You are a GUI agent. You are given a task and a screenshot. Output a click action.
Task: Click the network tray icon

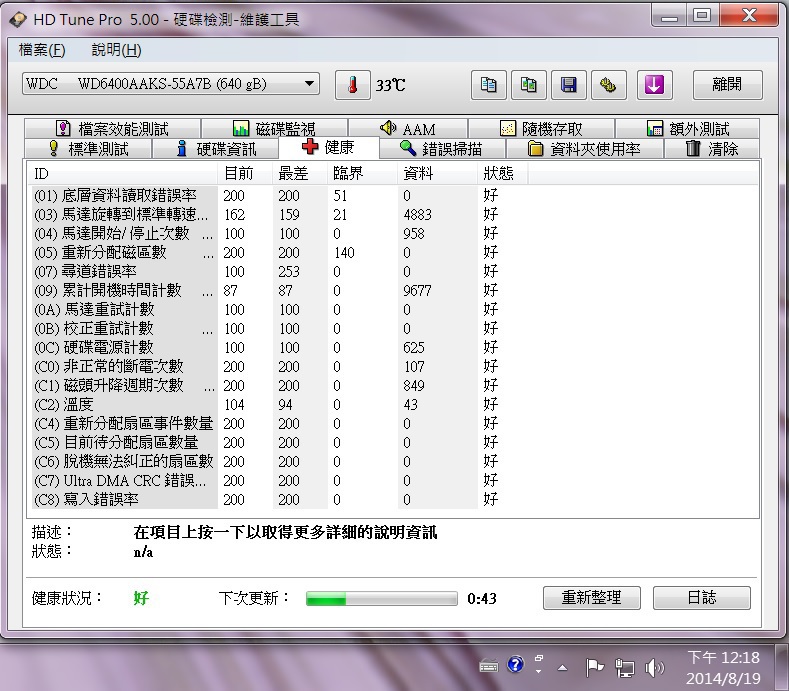(624, 668)
